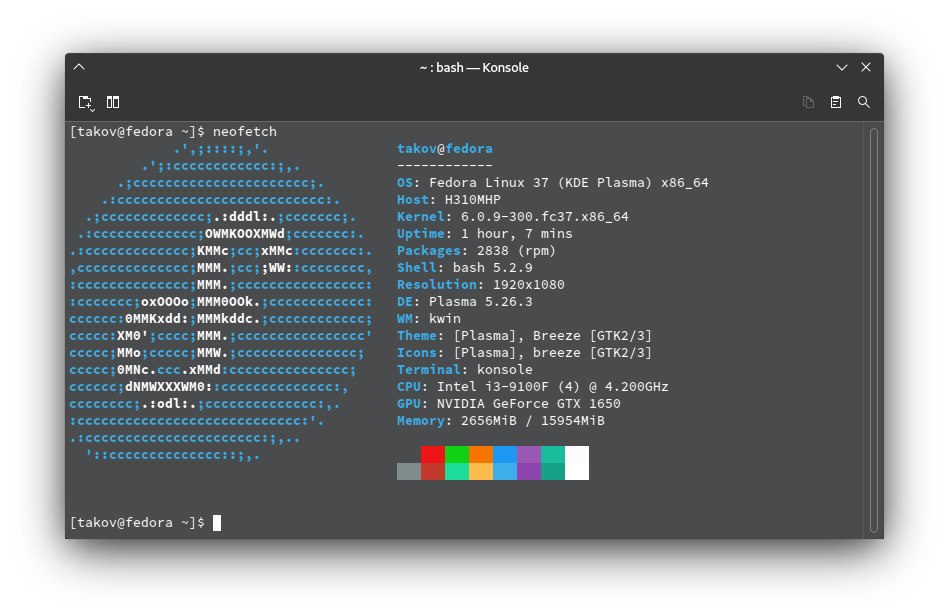The image size is (949, 616).
Task: Click the 'WM: kwin' line
Action: (429, 318)
